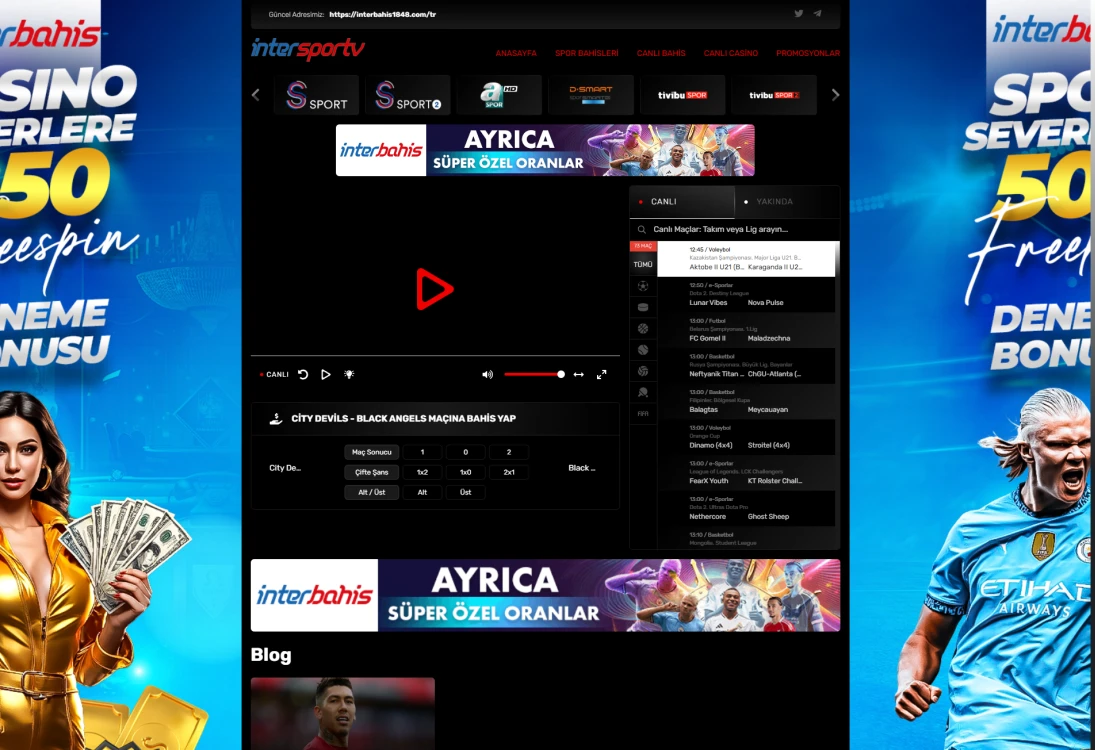Expand the channel carousel with right arrow
The height and width of the screenshot is (750, 1095).
point(836,94)
